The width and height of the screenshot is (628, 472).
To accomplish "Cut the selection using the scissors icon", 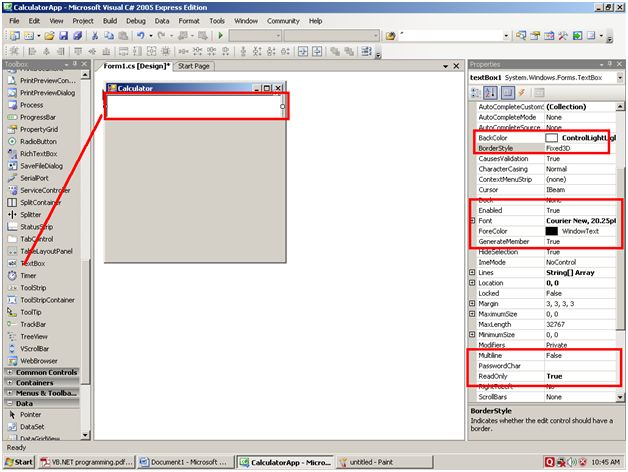I will click(95, 36).
